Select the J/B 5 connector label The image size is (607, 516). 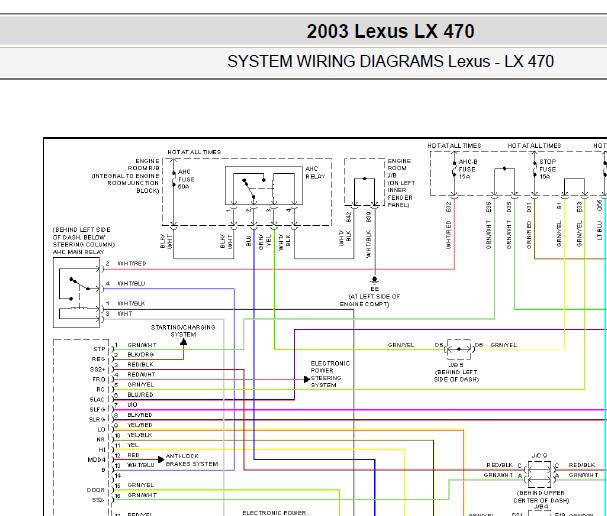coord(456,365)
